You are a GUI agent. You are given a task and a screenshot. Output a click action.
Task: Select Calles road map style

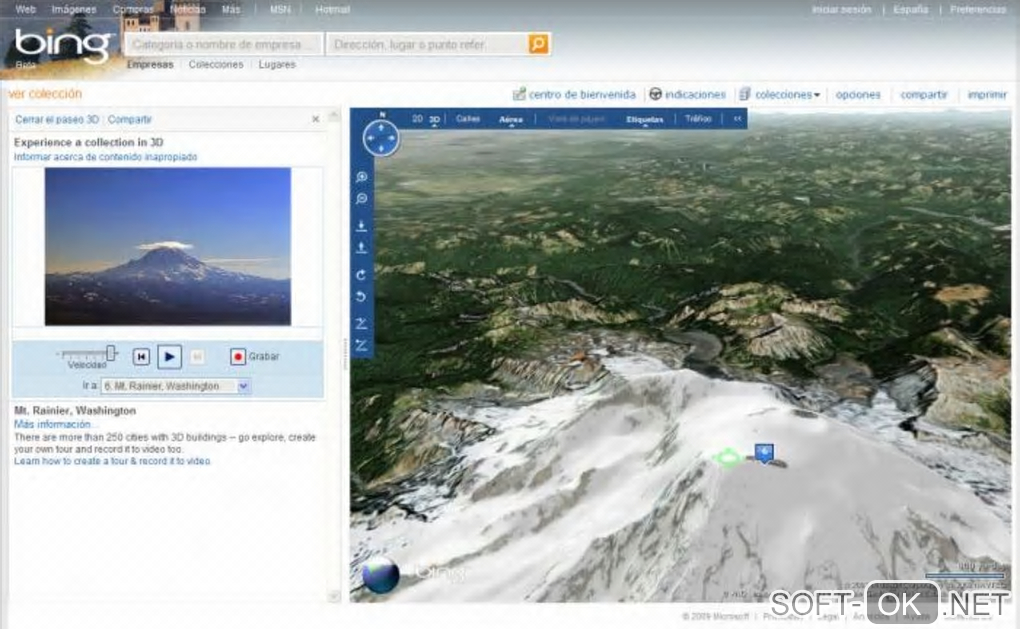pyautogui.click(x=468, y=119)
